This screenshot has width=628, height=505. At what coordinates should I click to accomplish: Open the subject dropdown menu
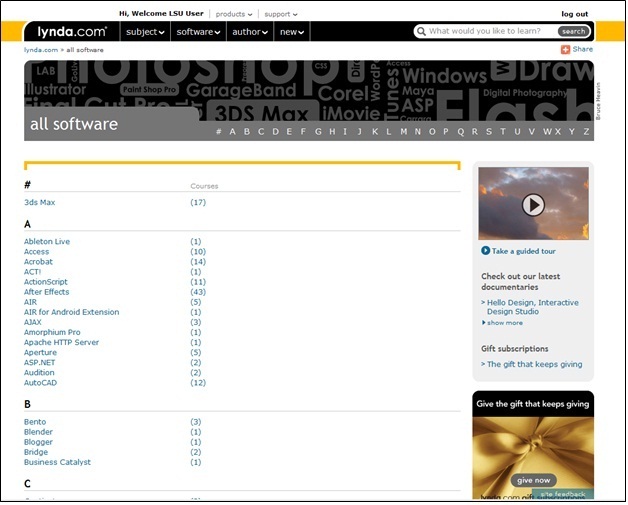coord(145,32)
